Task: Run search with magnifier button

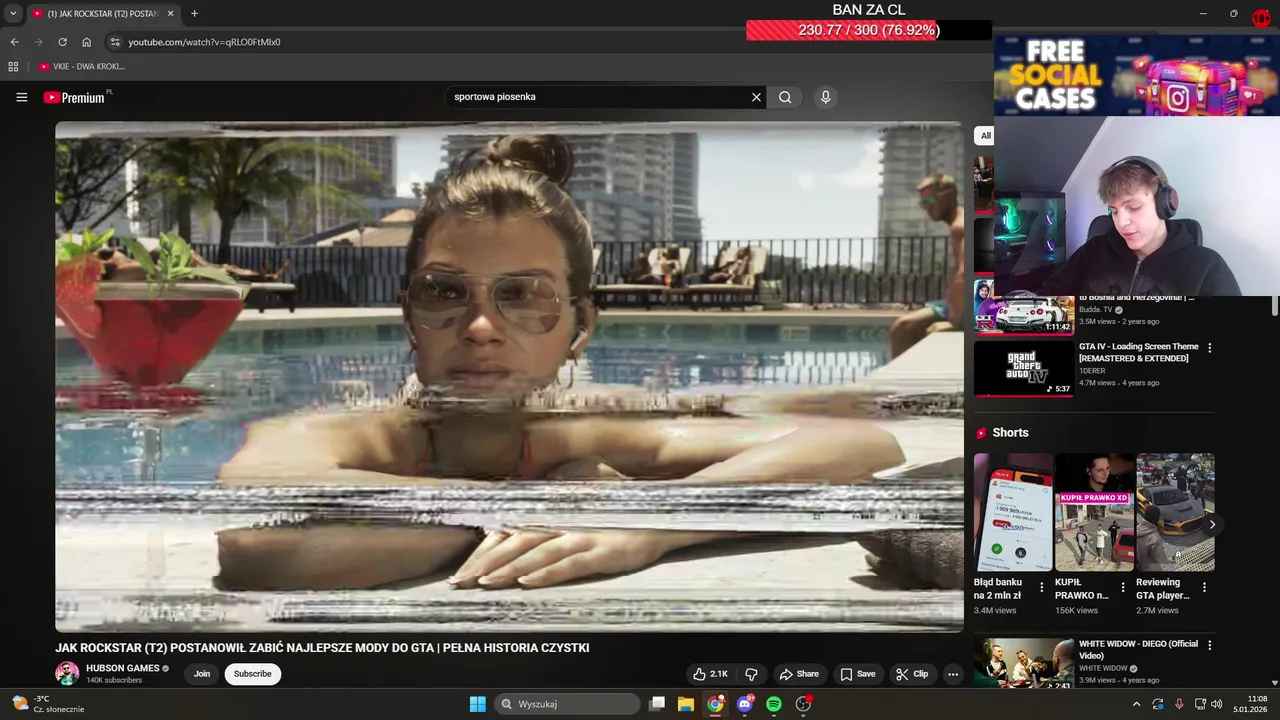Action: tap(785, 97)
